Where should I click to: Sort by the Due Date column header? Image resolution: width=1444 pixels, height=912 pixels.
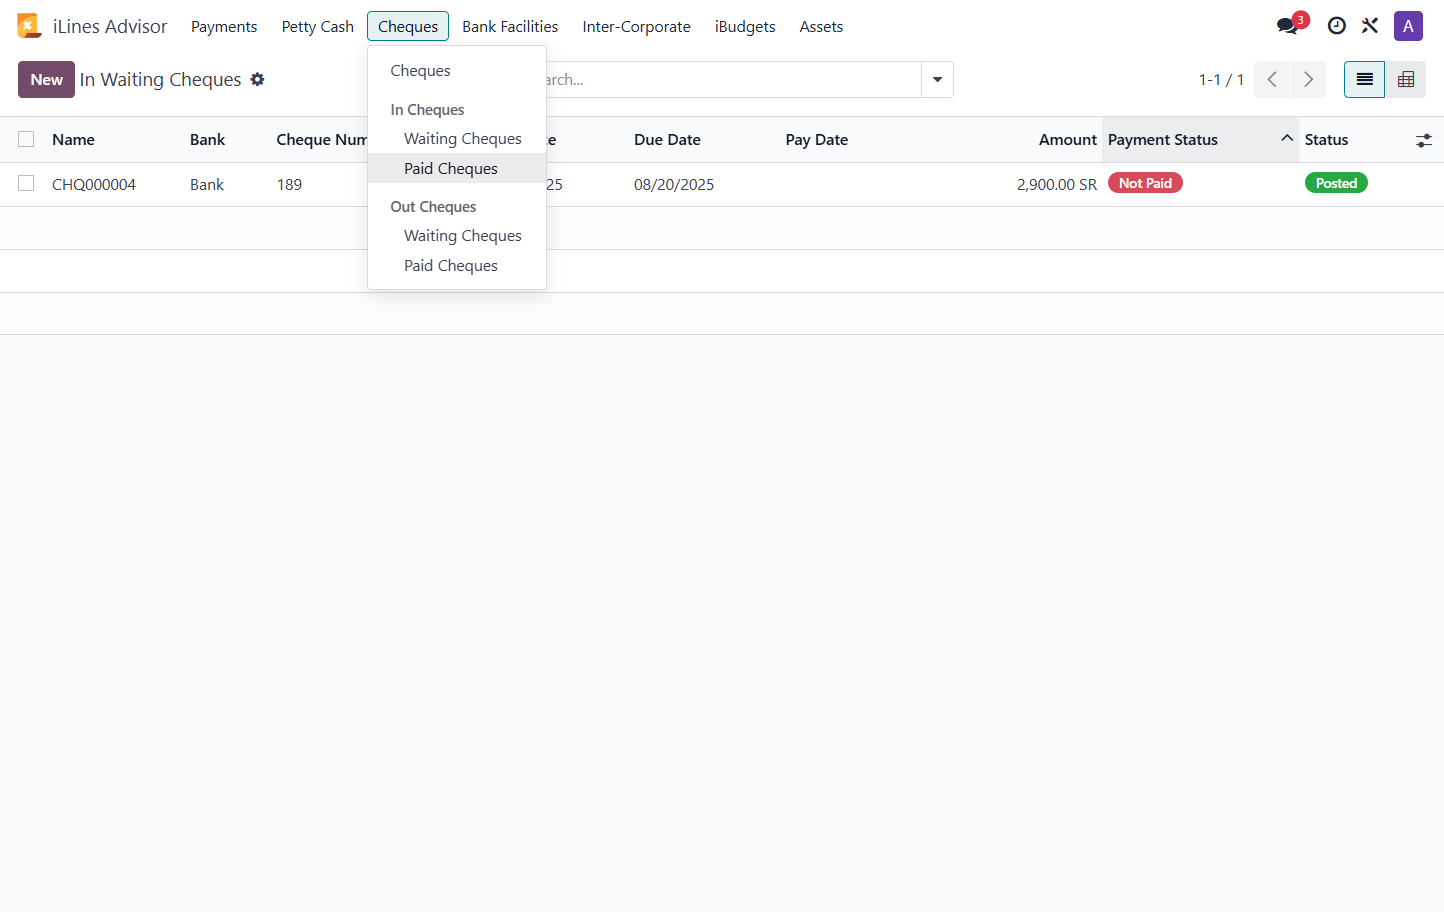click(x=667, y=140)
